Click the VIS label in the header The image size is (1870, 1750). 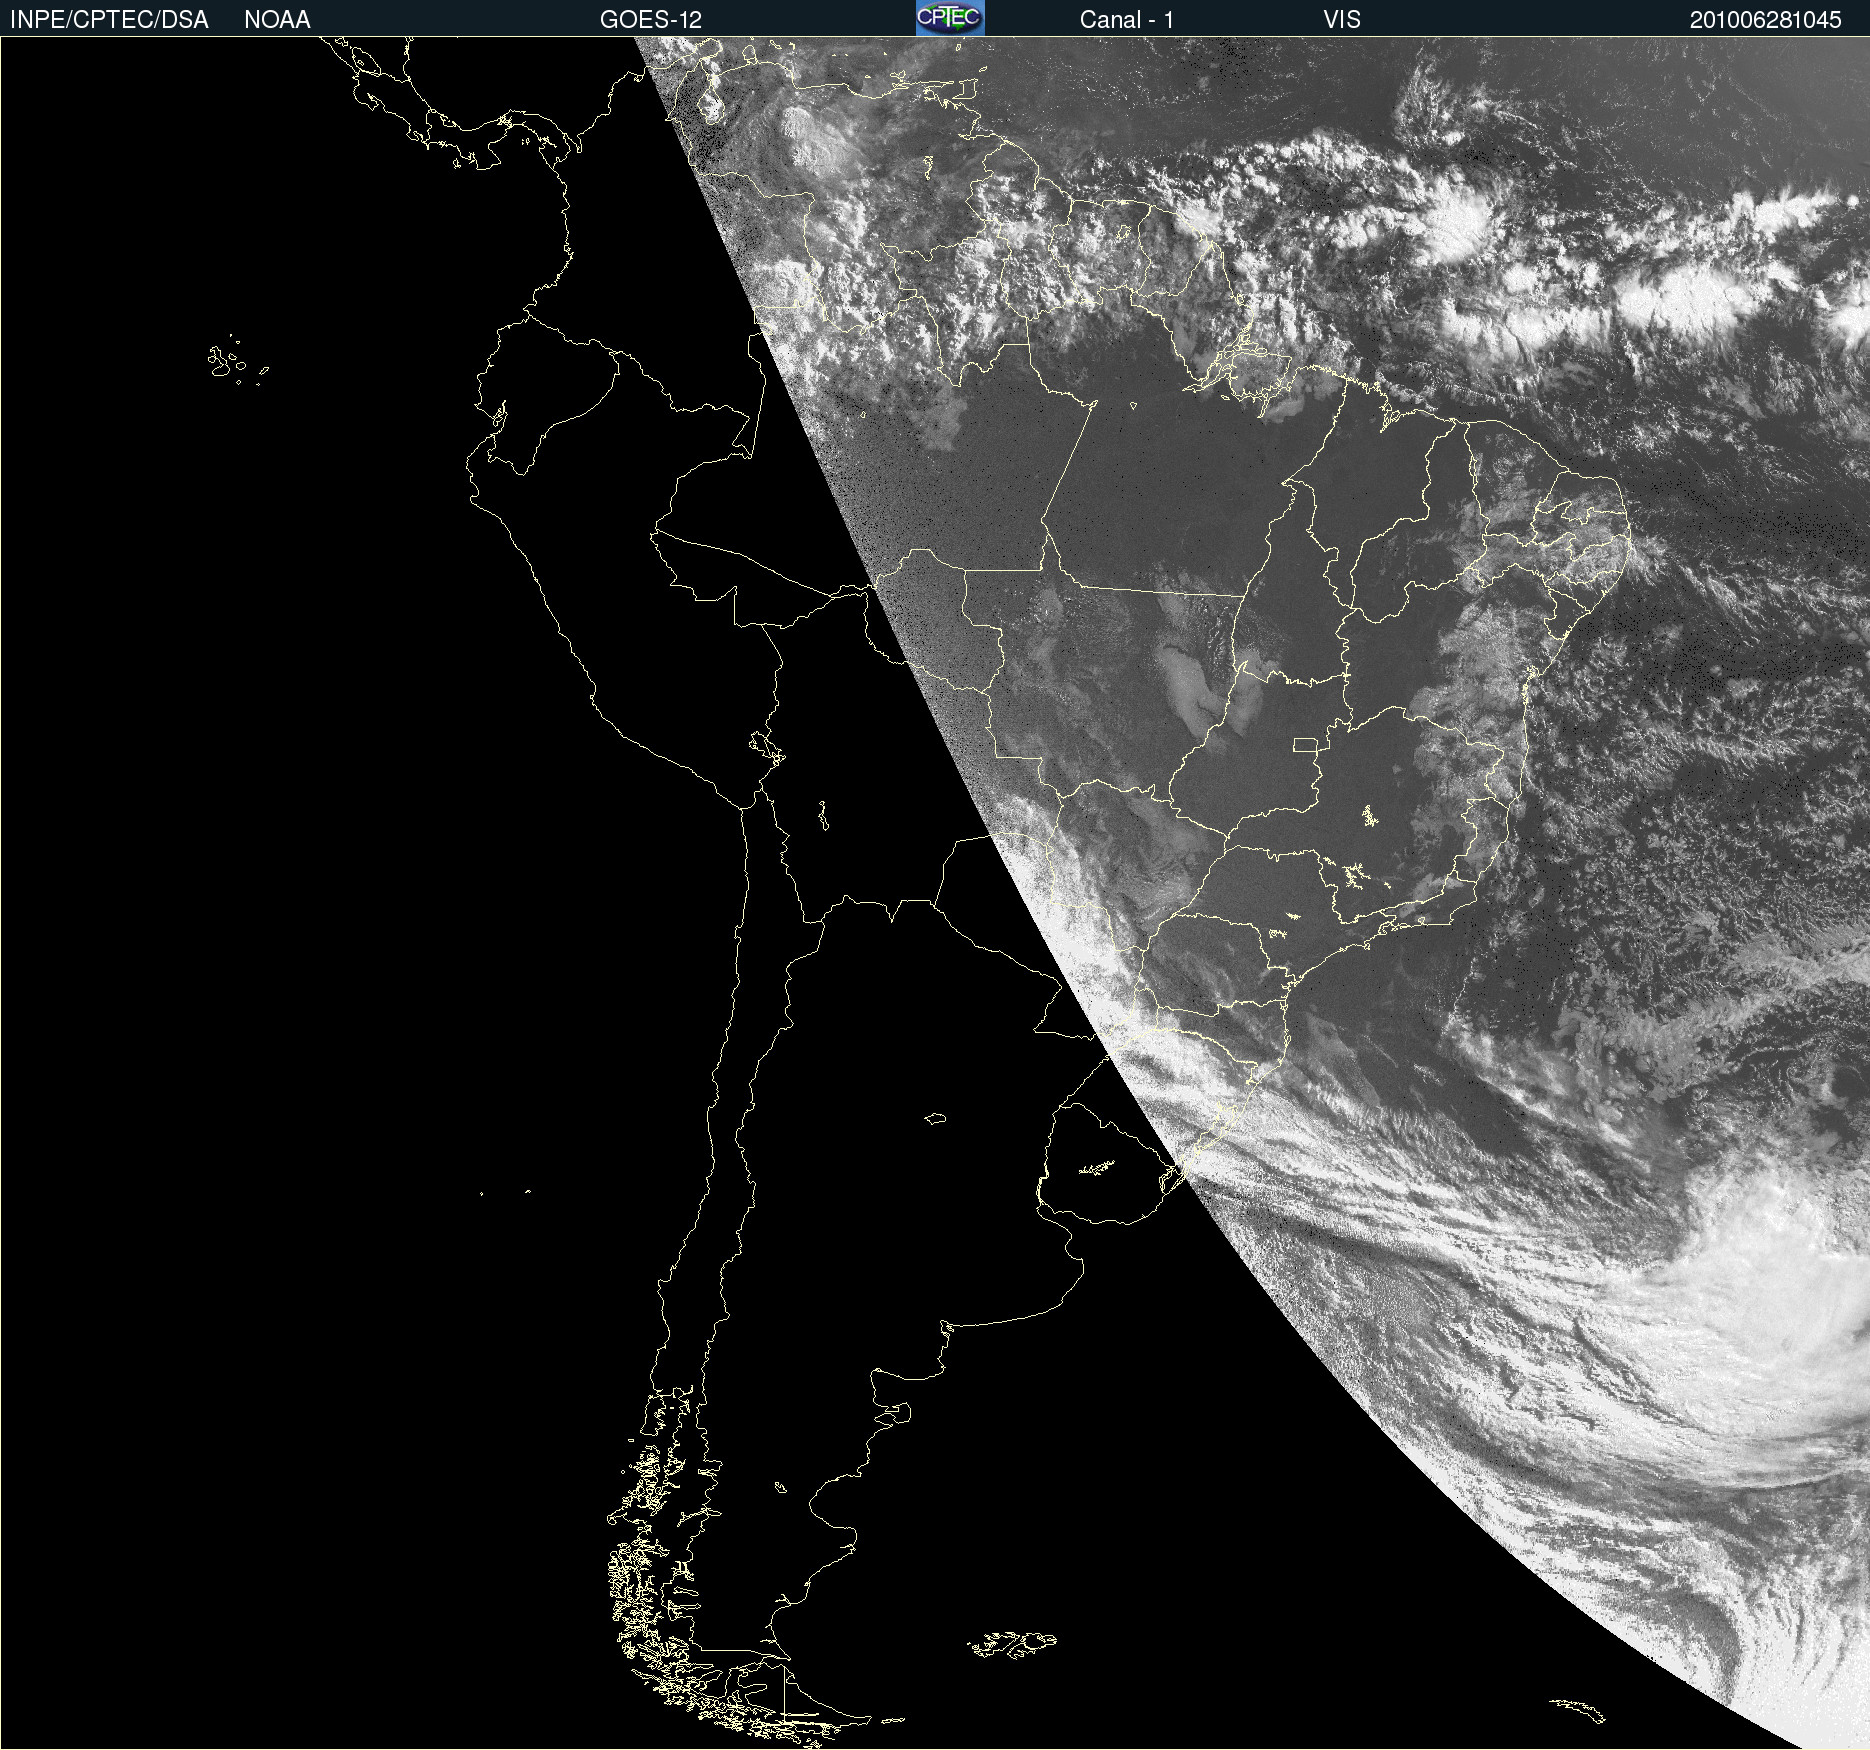[1342, 20]
